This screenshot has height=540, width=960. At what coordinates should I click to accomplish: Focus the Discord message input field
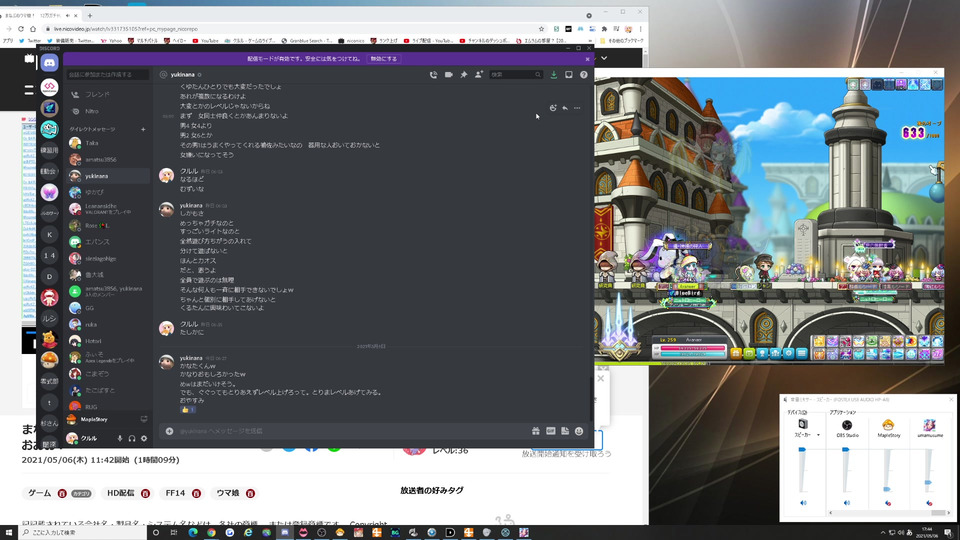tap(352, 431)
